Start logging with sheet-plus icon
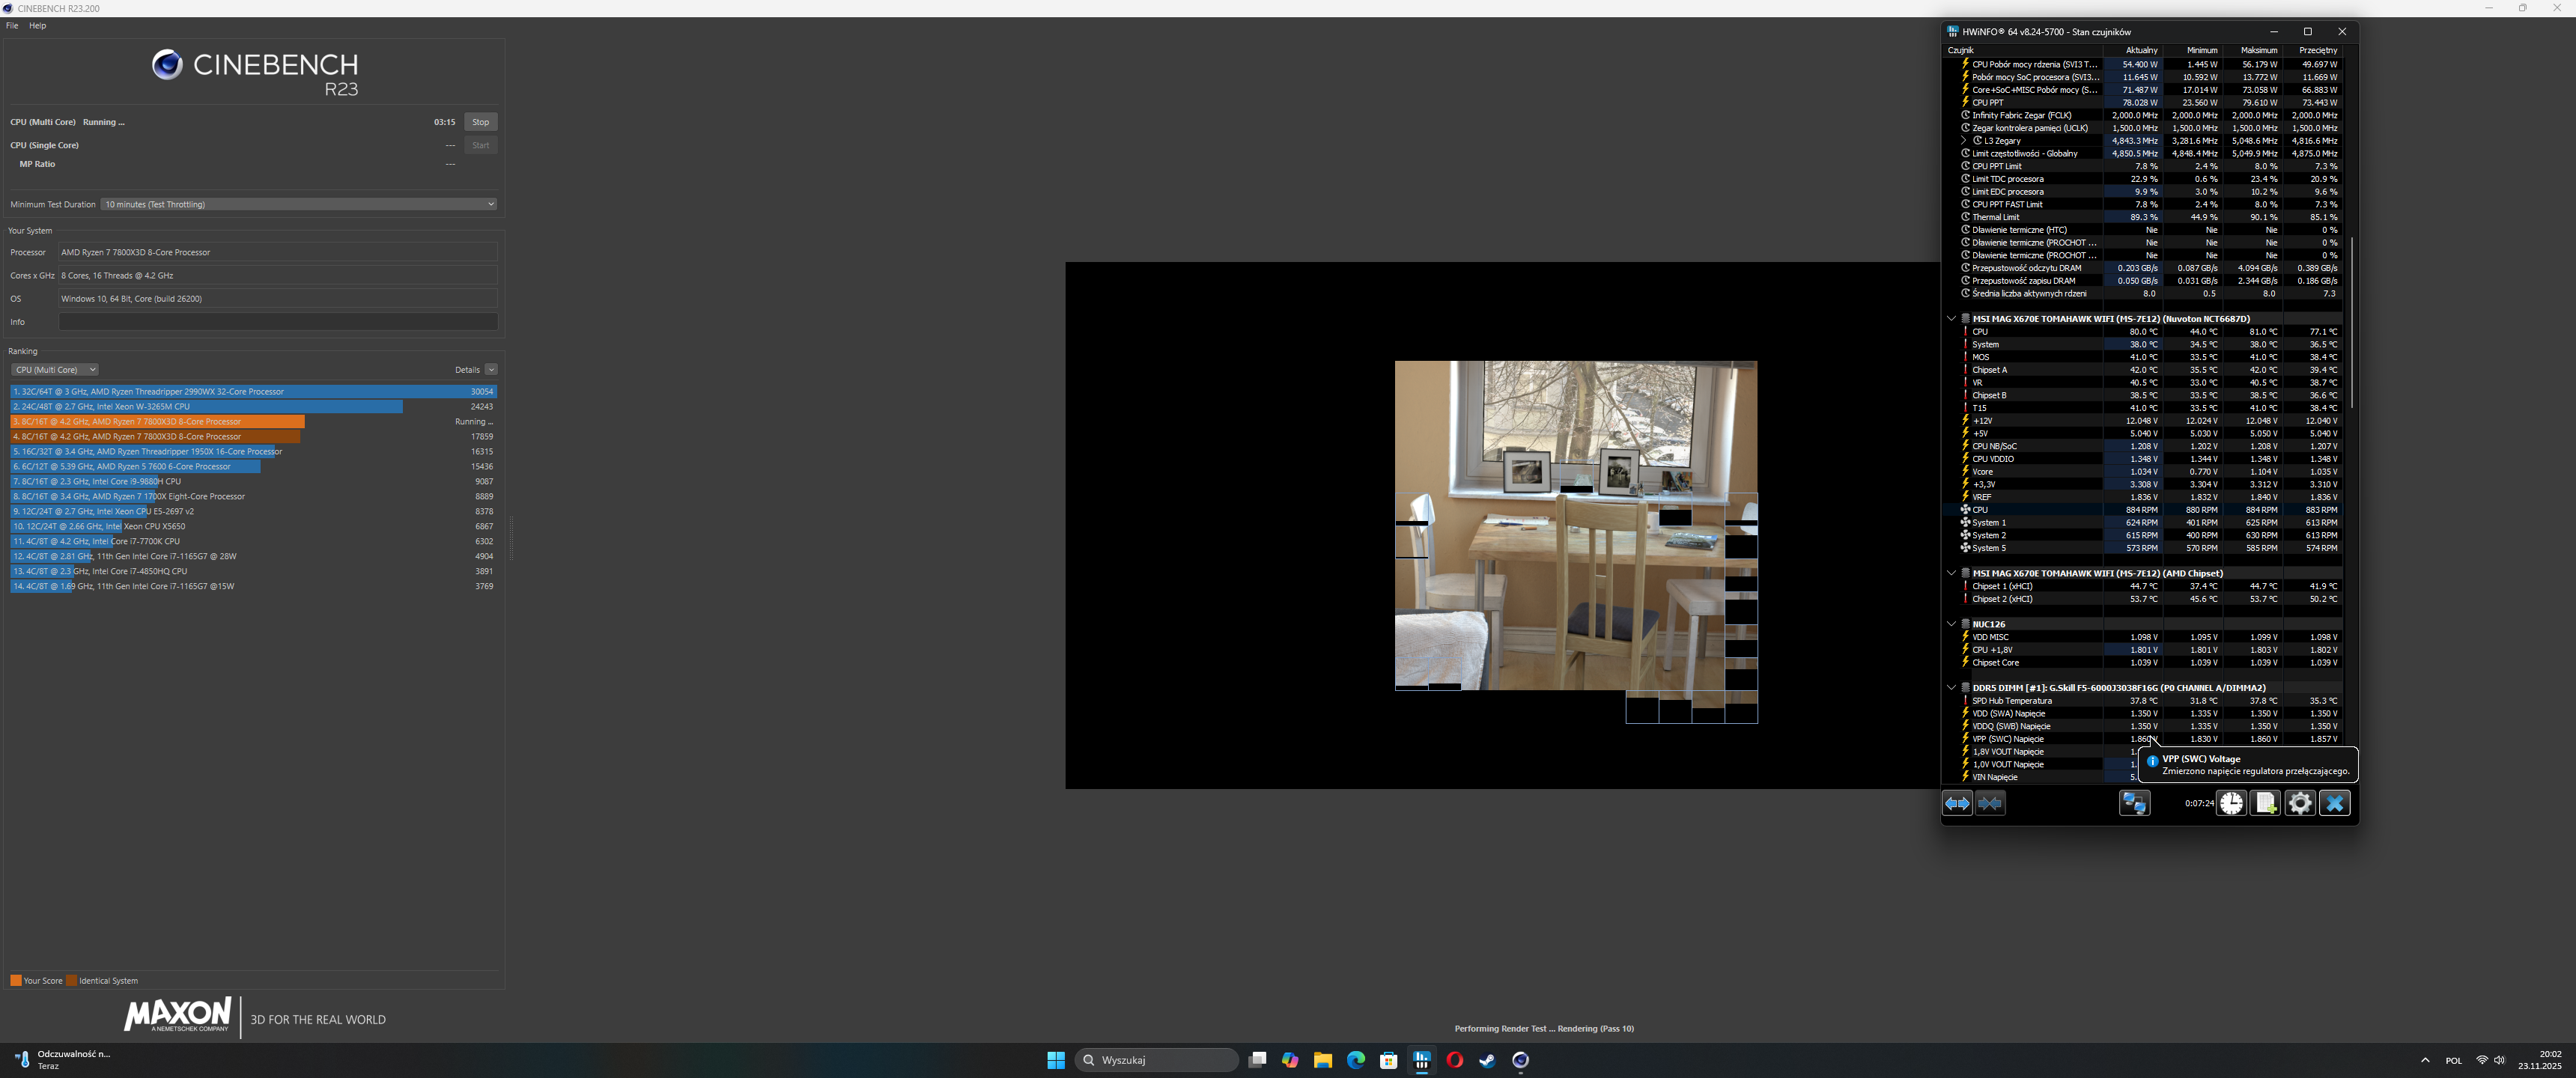The image size is (2576, 1078). click(x=2265, y=803)
